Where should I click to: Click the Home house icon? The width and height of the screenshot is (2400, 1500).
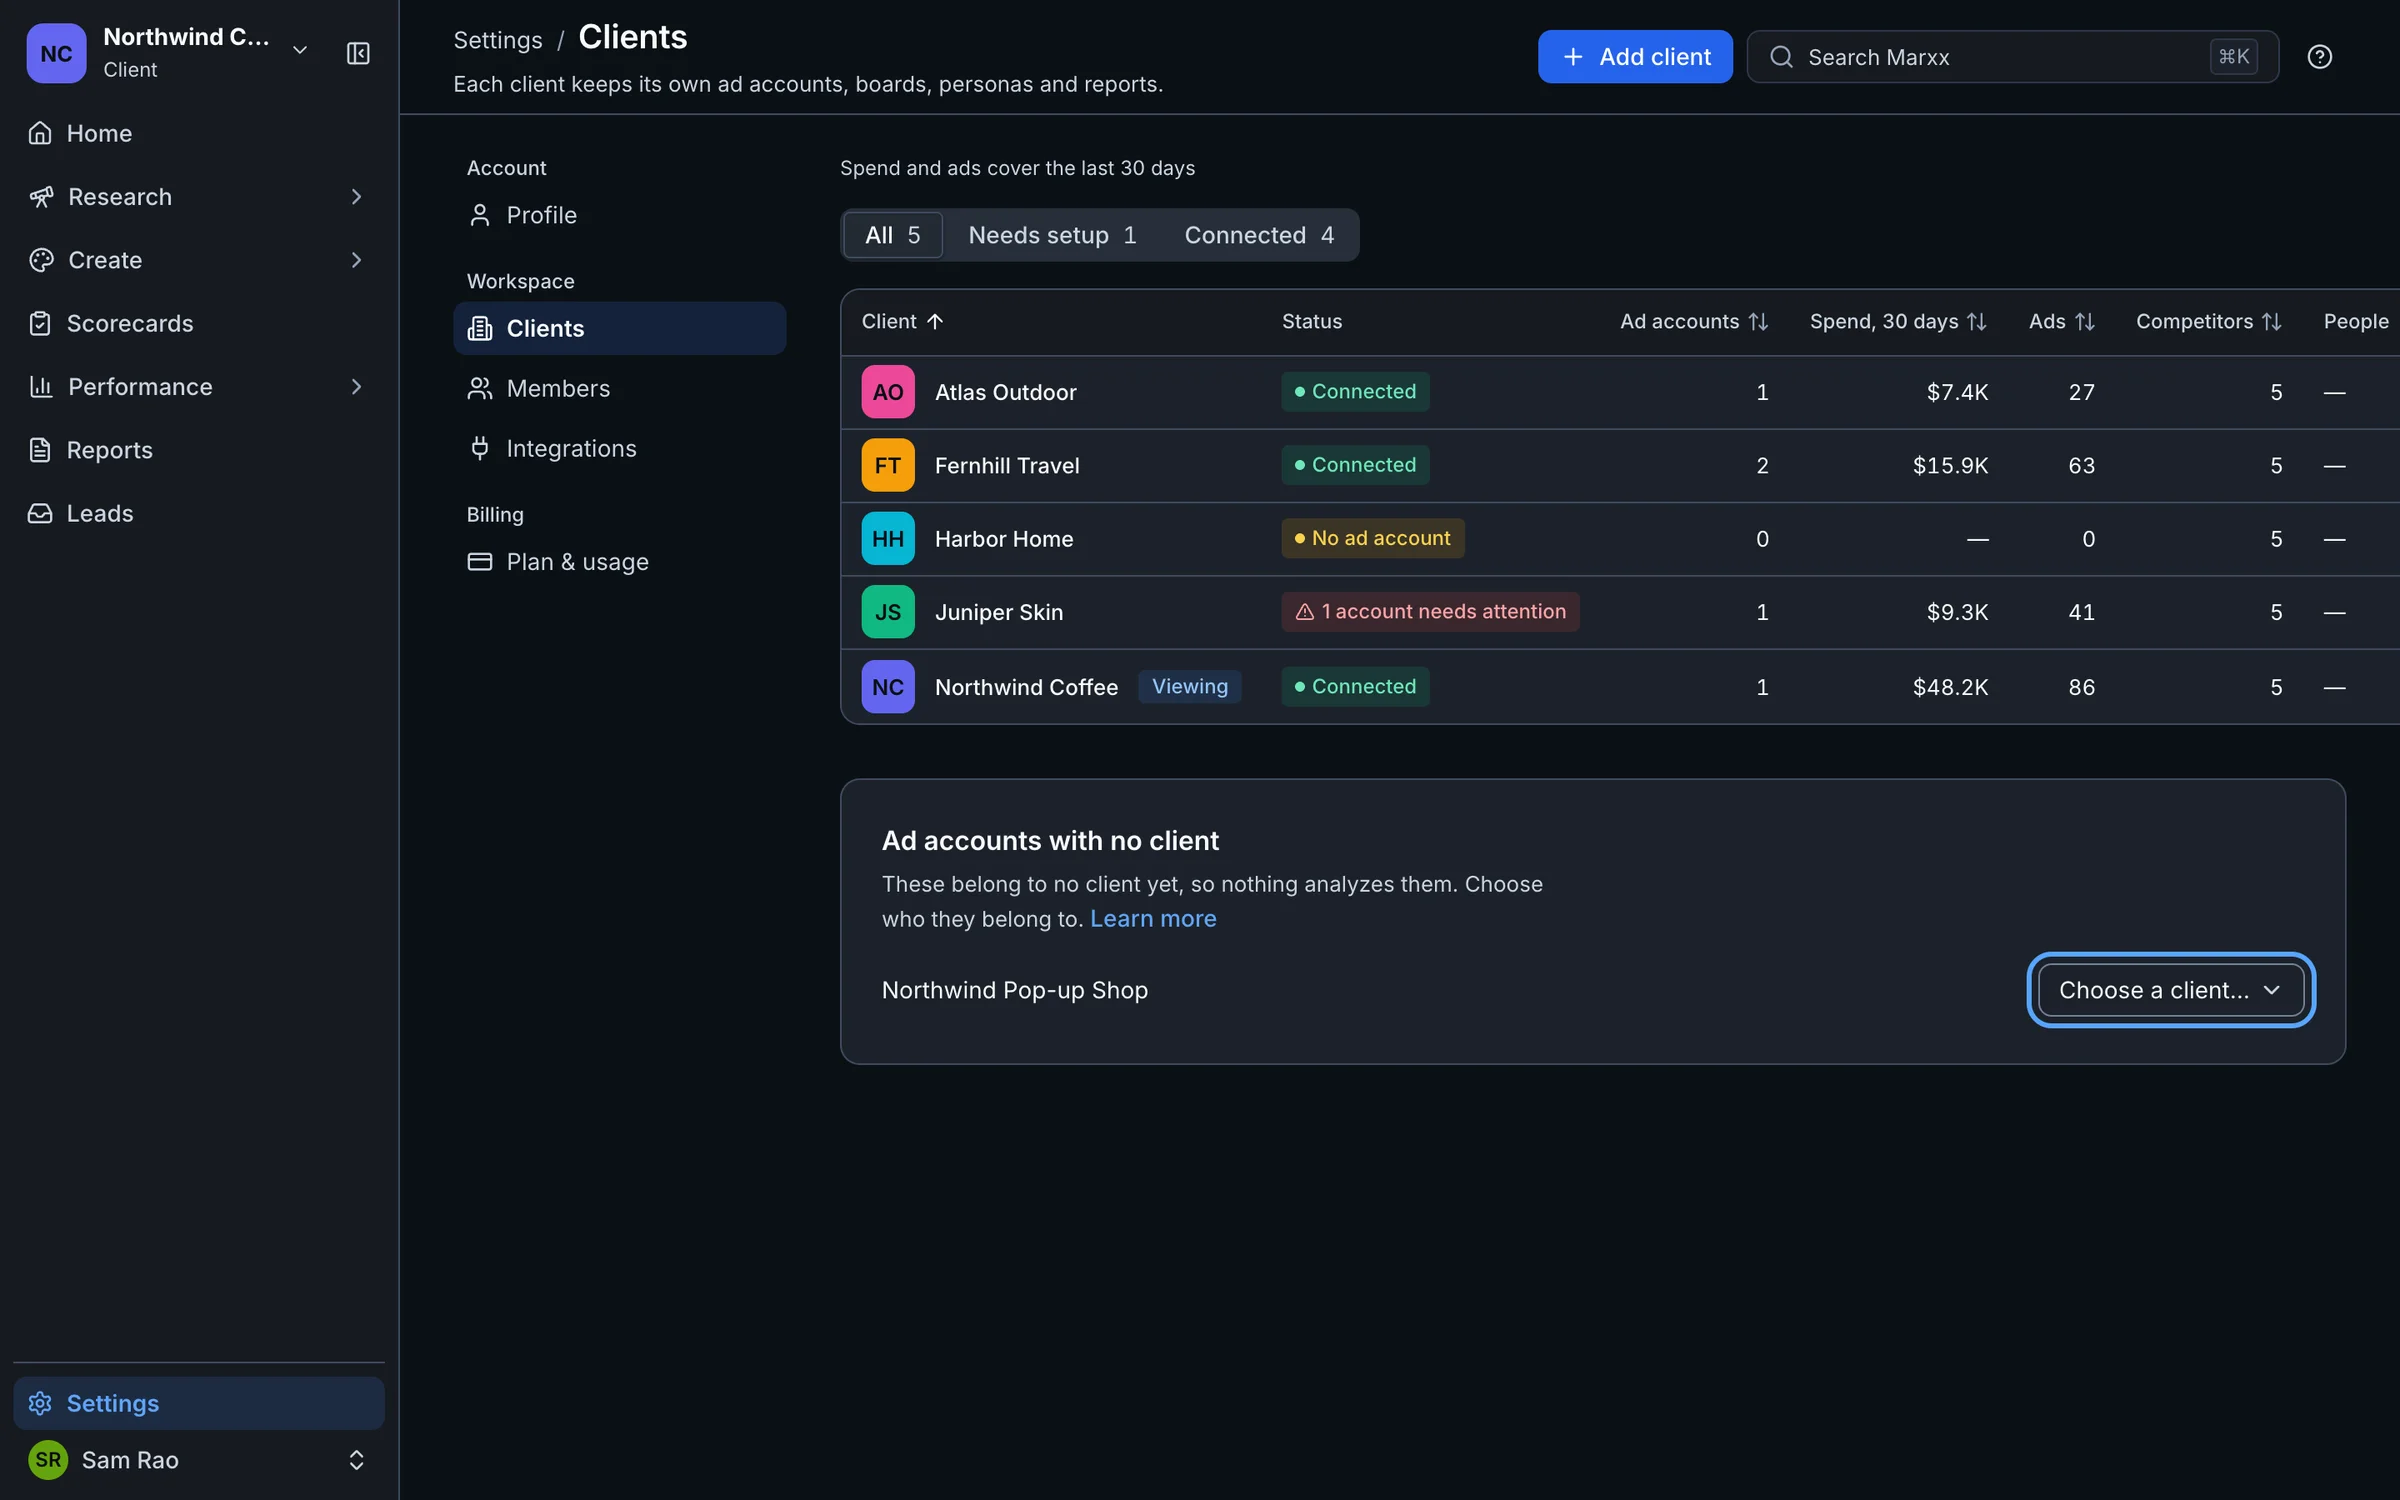[40, 133]
